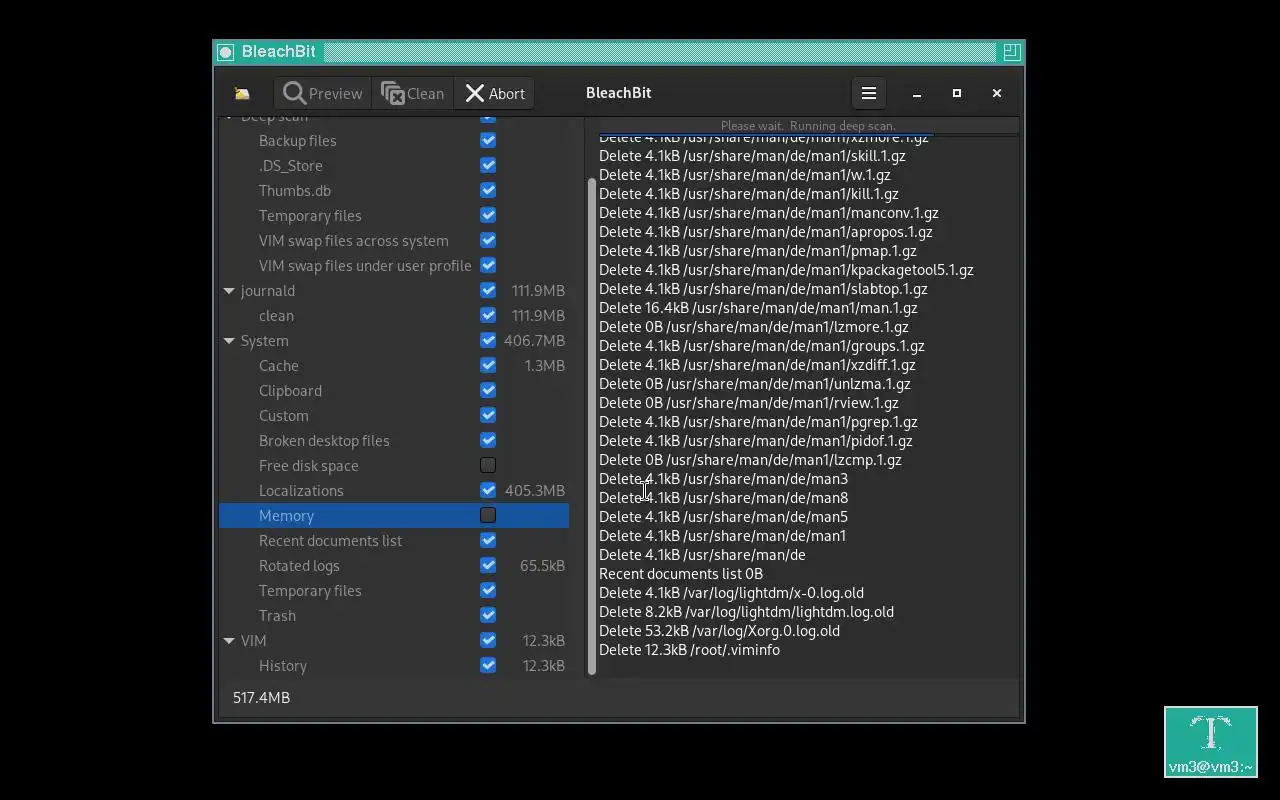
Task: Click log line for Xorg.0.log.old
Action: click(x=719, y=631)
